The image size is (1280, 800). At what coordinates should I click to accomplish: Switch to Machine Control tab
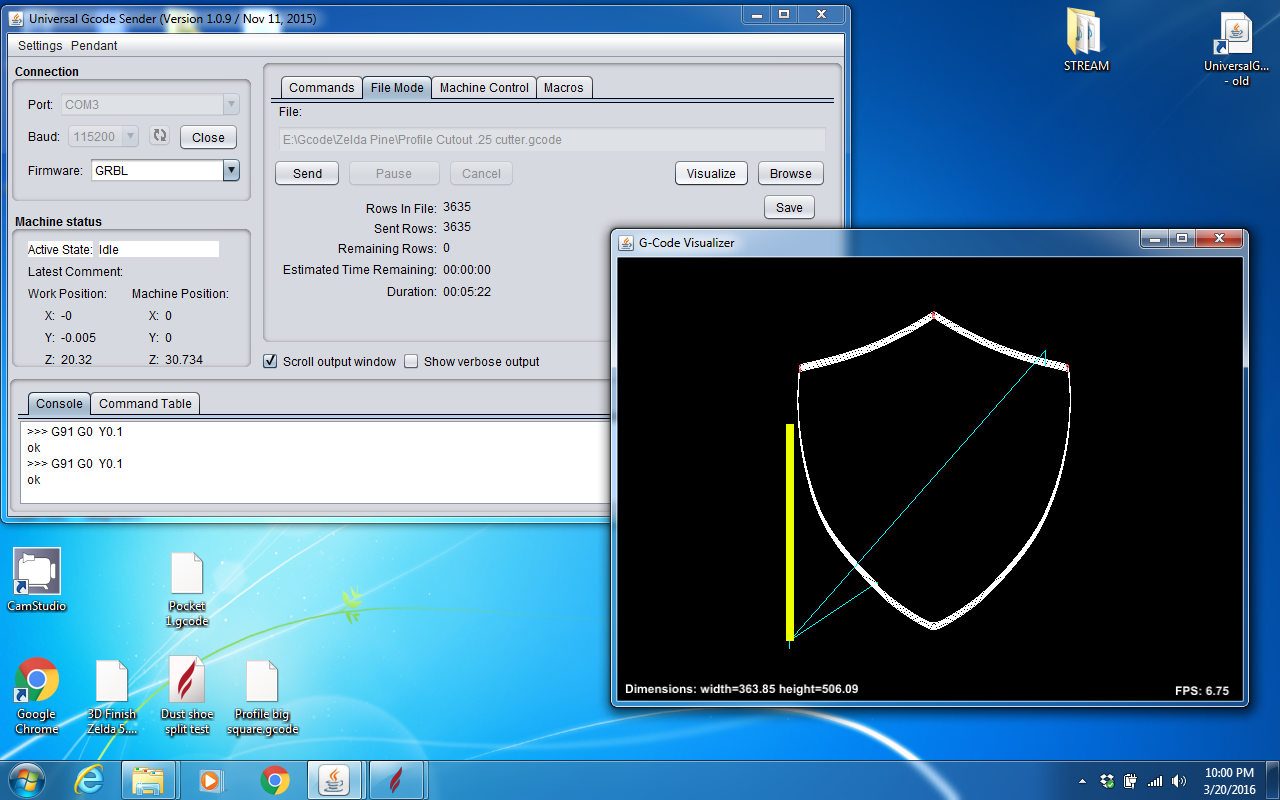[x=484, y=88]
